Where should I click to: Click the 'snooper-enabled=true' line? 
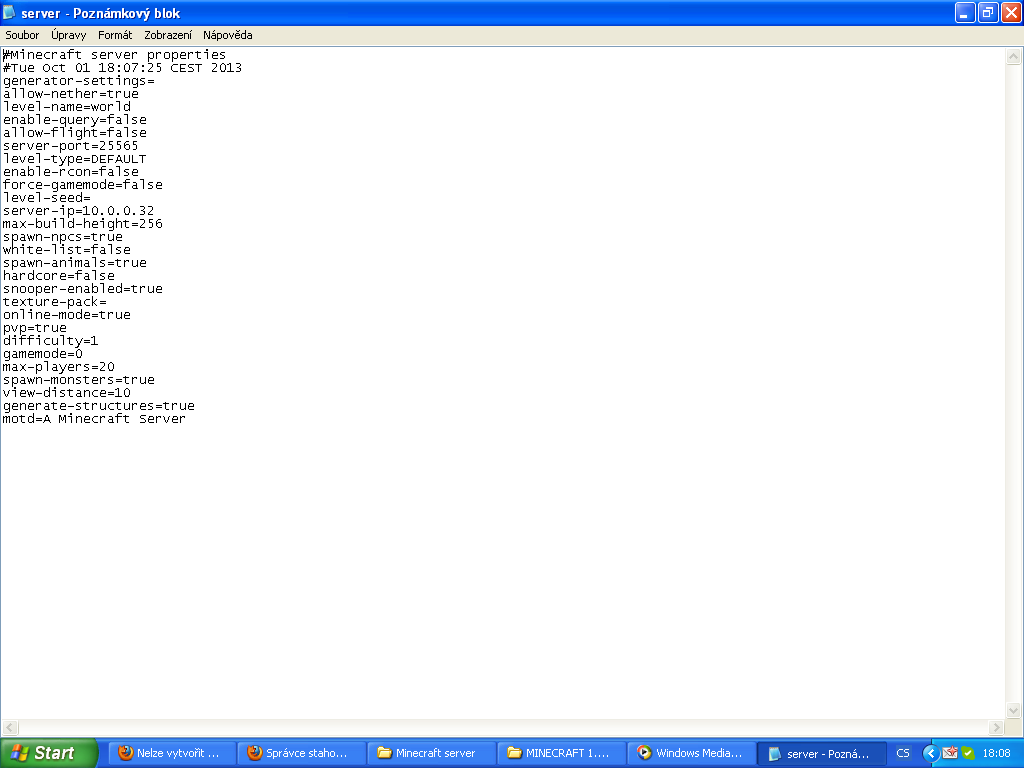(x=82, y=289)
